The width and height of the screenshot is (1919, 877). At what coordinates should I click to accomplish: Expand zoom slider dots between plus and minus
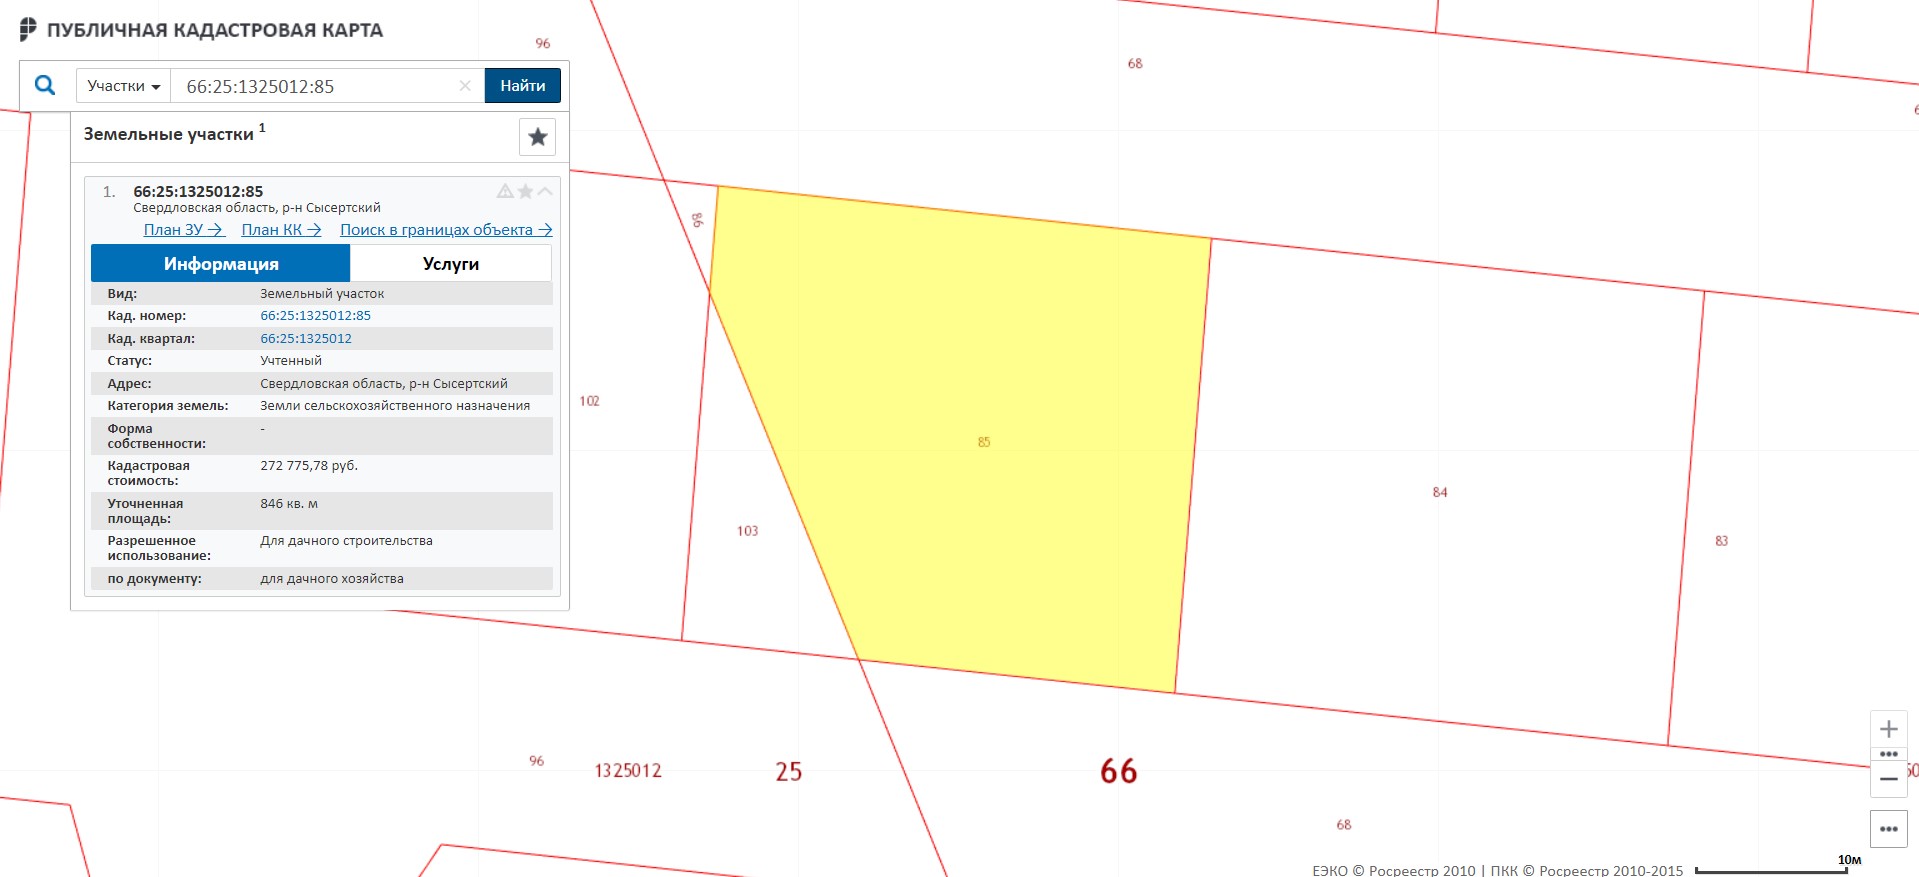1888,754
